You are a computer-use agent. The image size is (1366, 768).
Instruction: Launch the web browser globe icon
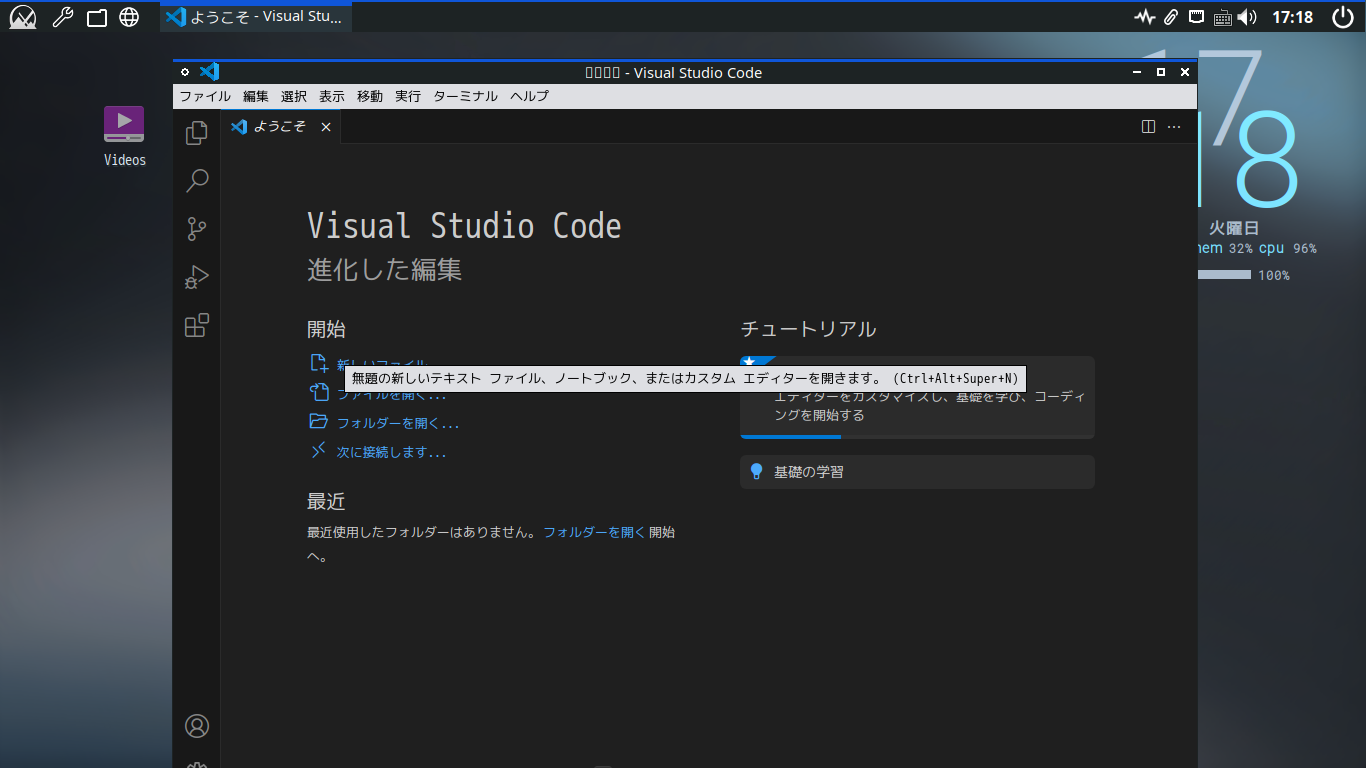point(129,17)
